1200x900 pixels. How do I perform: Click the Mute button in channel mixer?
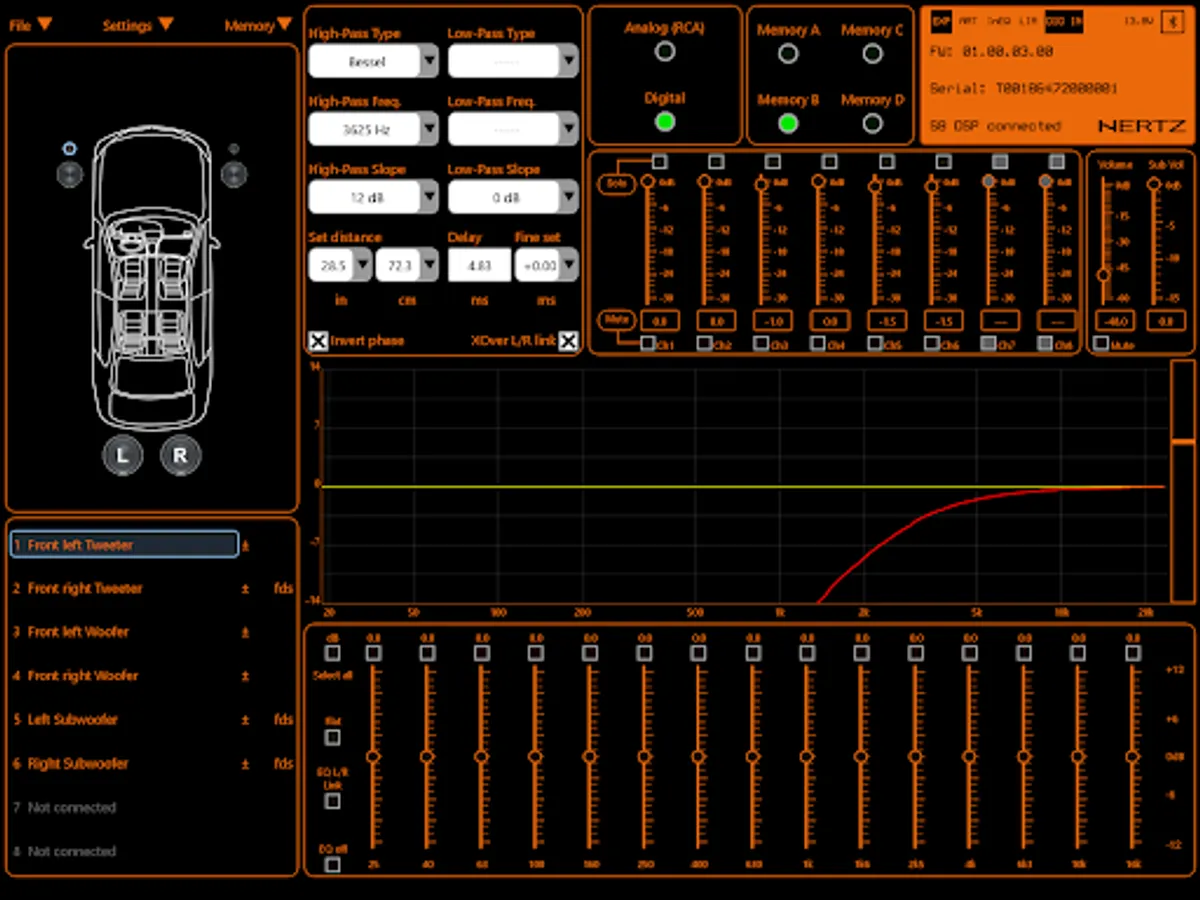click(617, 320)
